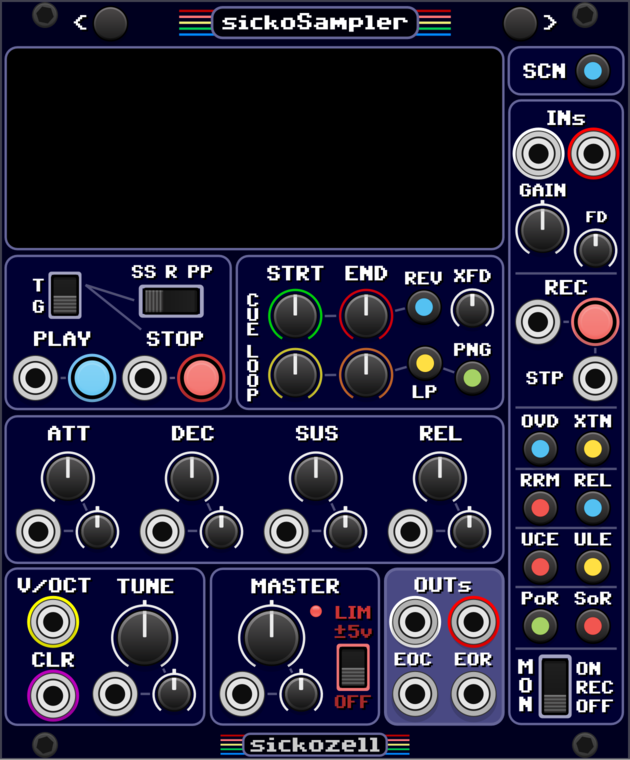Toggle the XTN extend light button
The width and height of the screenshot is (630, 760).
[593, 449]
